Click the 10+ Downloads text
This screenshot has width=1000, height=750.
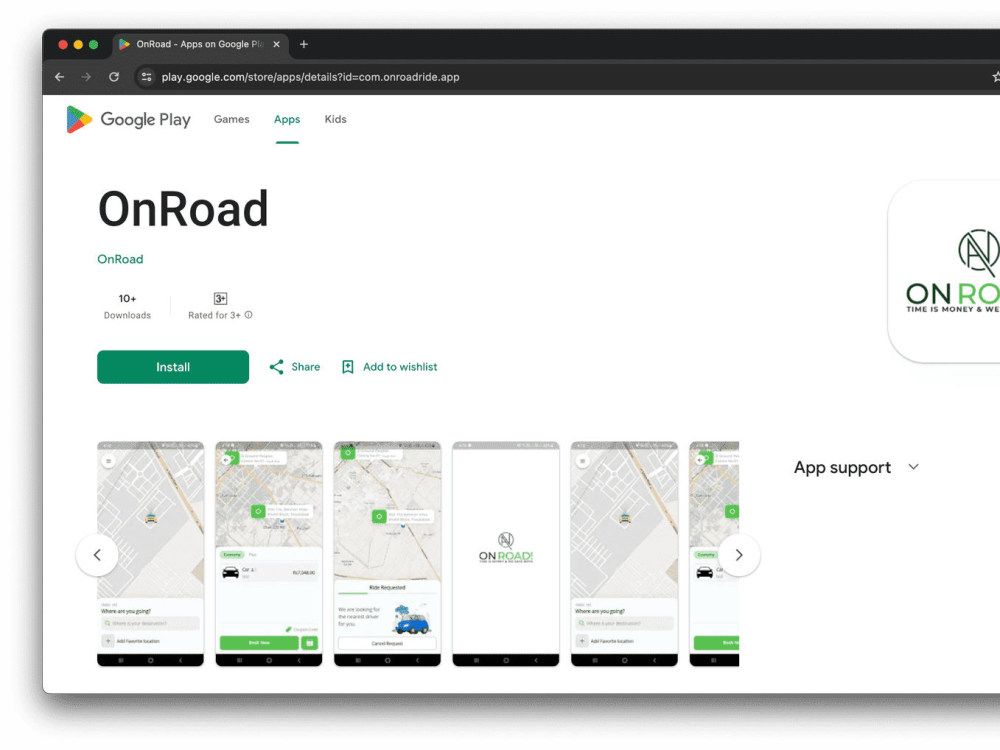coord(128,306)
